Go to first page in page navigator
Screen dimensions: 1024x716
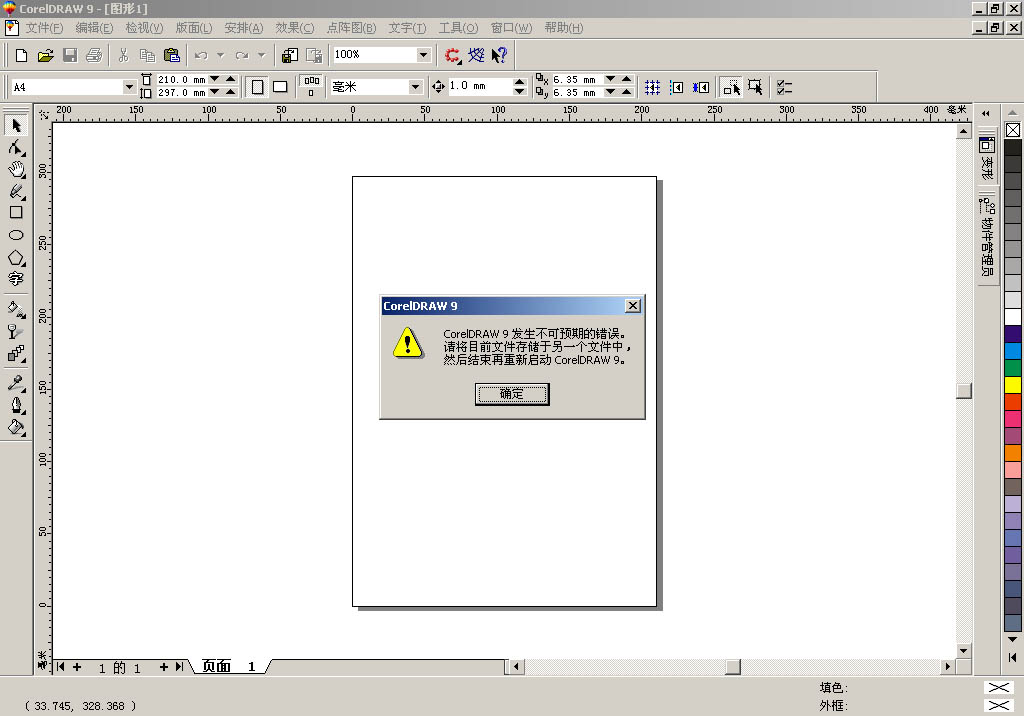(x=61, y=666)
